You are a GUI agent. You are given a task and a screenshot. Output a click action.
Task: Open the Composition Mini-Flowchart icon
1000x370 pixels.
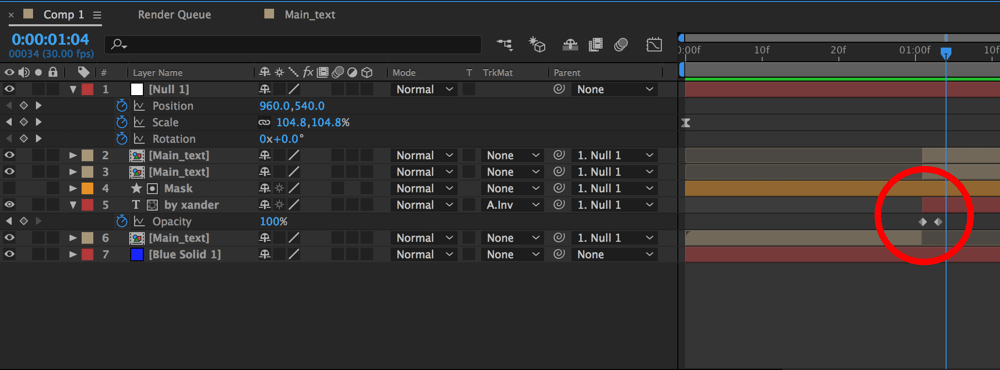[505, 45]
